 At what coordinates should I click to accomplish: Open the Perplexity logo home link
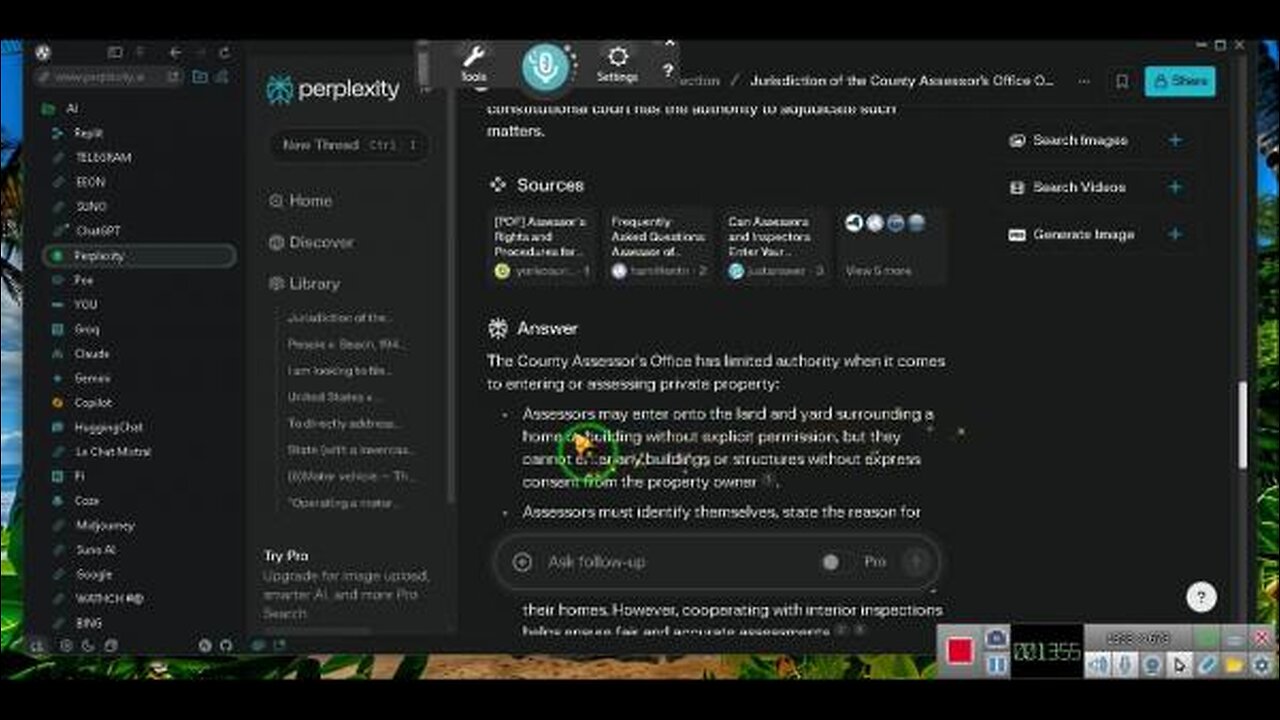[x=333, y=89]
